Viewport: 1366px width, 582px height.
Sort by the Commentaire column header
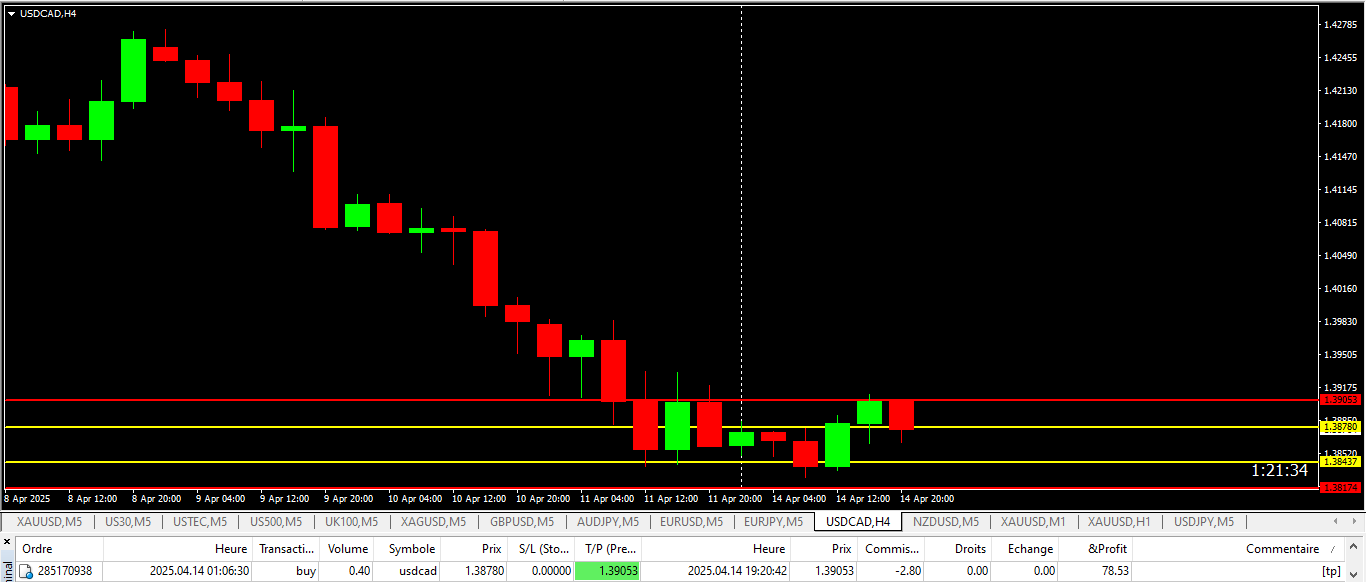point(1240,549)
